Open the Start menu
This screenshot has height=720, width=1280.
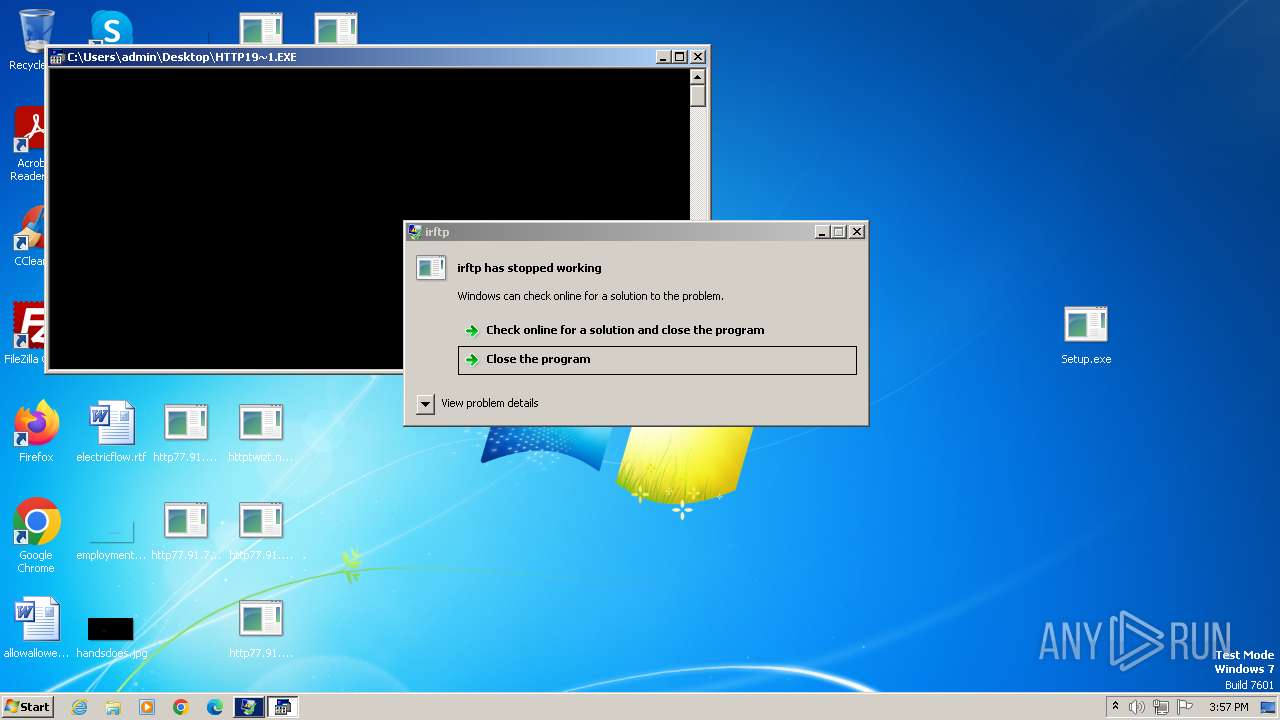27,707
